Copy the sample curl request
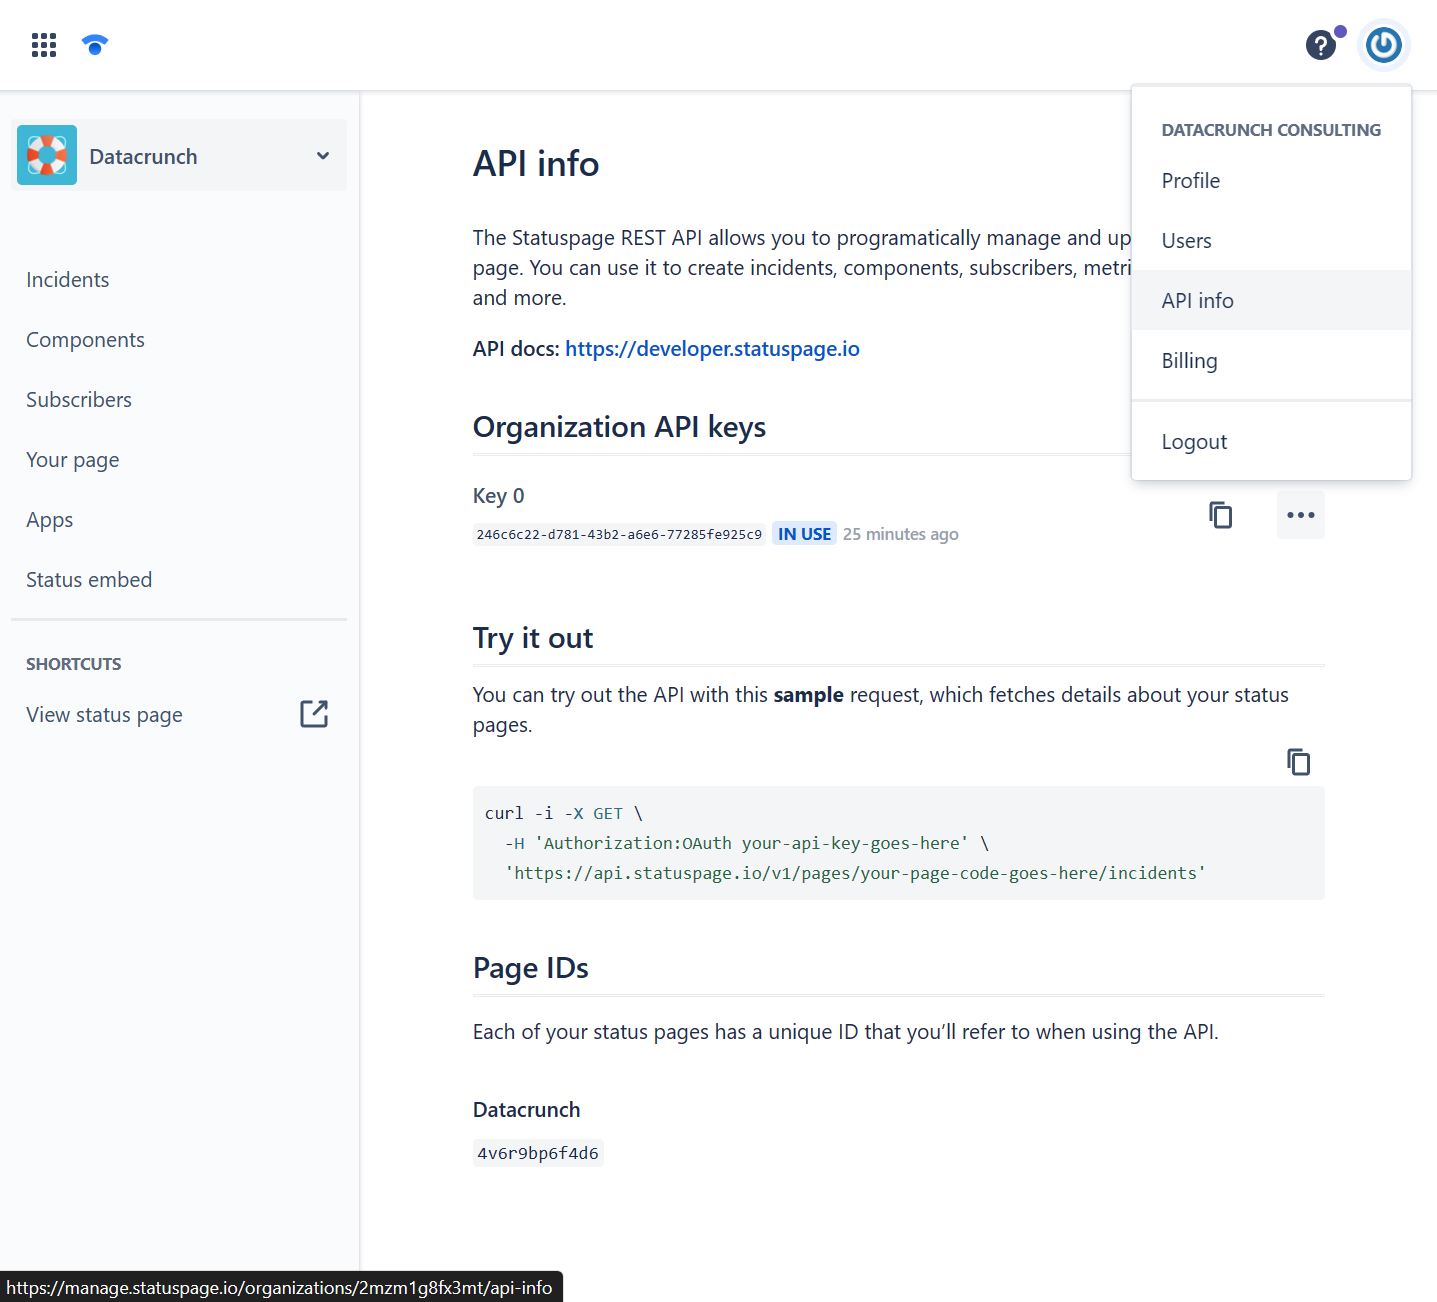The width and height of the screenshot is (1437, 1302). tap(1298, 762)
